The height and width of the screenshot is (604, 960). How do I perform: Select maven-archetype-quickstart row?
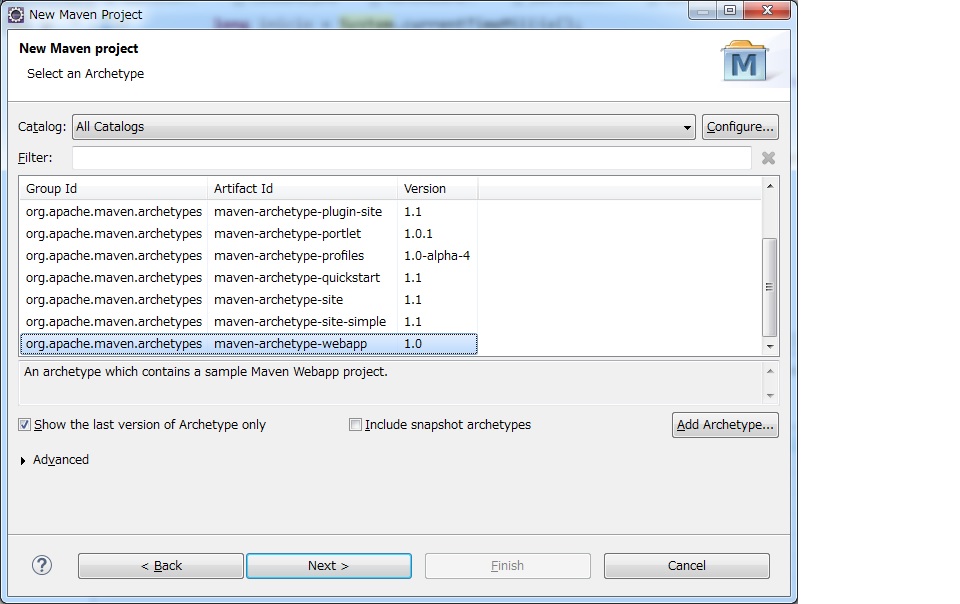coord(249,278)
